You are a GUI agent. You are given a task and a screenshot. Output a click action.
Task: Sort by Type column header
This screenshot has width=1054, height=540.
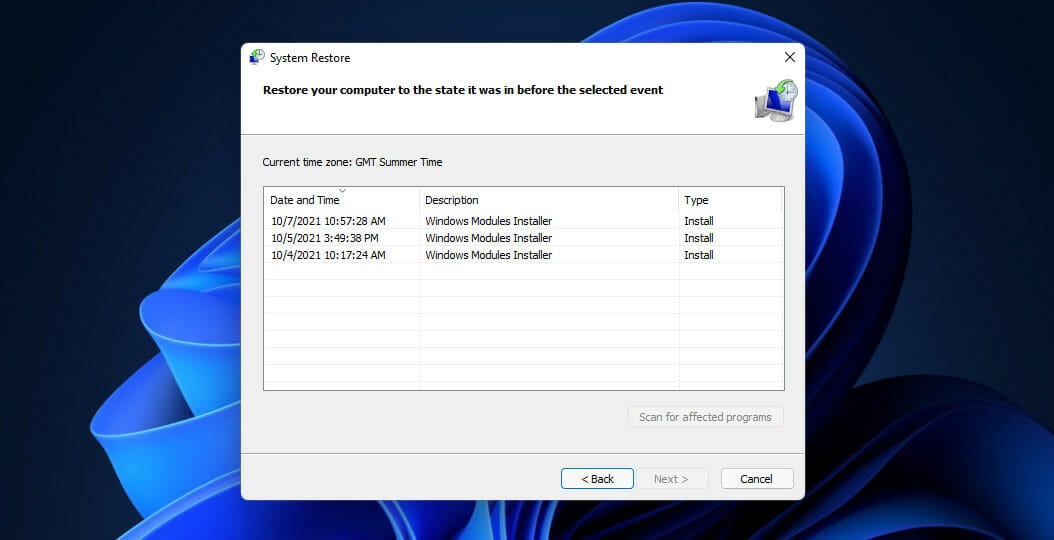click(x=730, y=200)
